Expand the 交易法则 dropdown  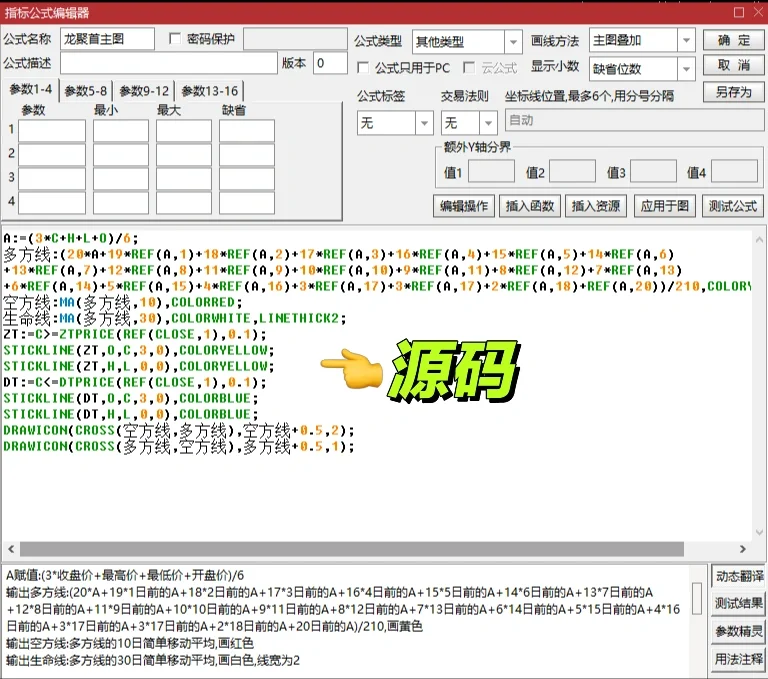[x=488, y=123]
